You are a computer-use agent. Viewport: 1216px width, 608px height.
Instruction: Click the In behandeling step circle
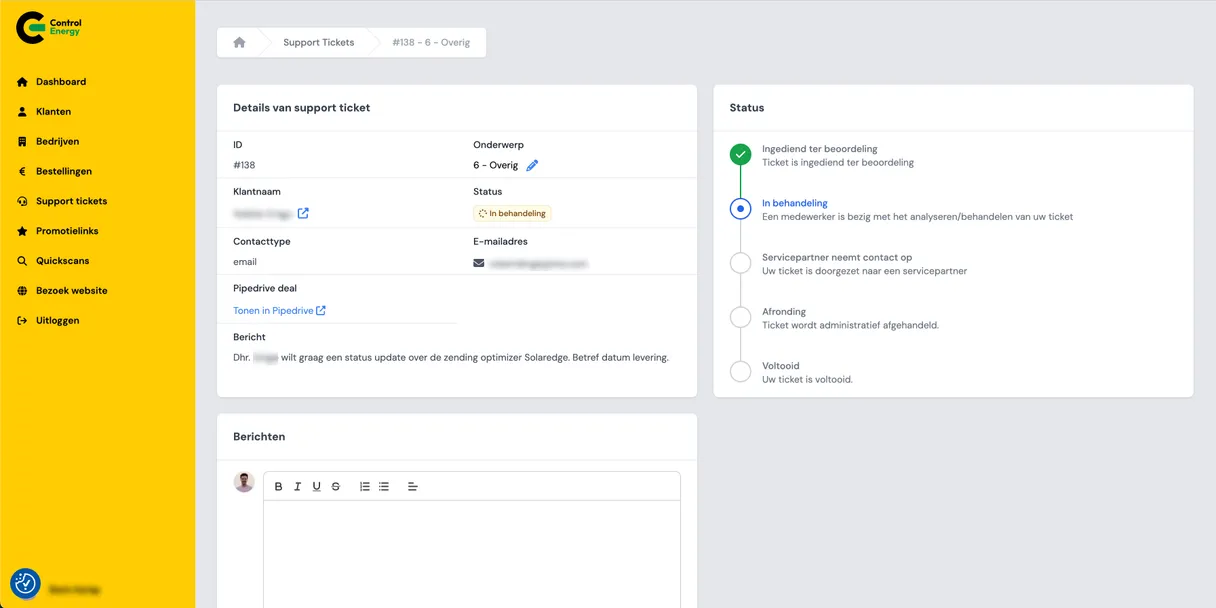[x=740, y=209]
